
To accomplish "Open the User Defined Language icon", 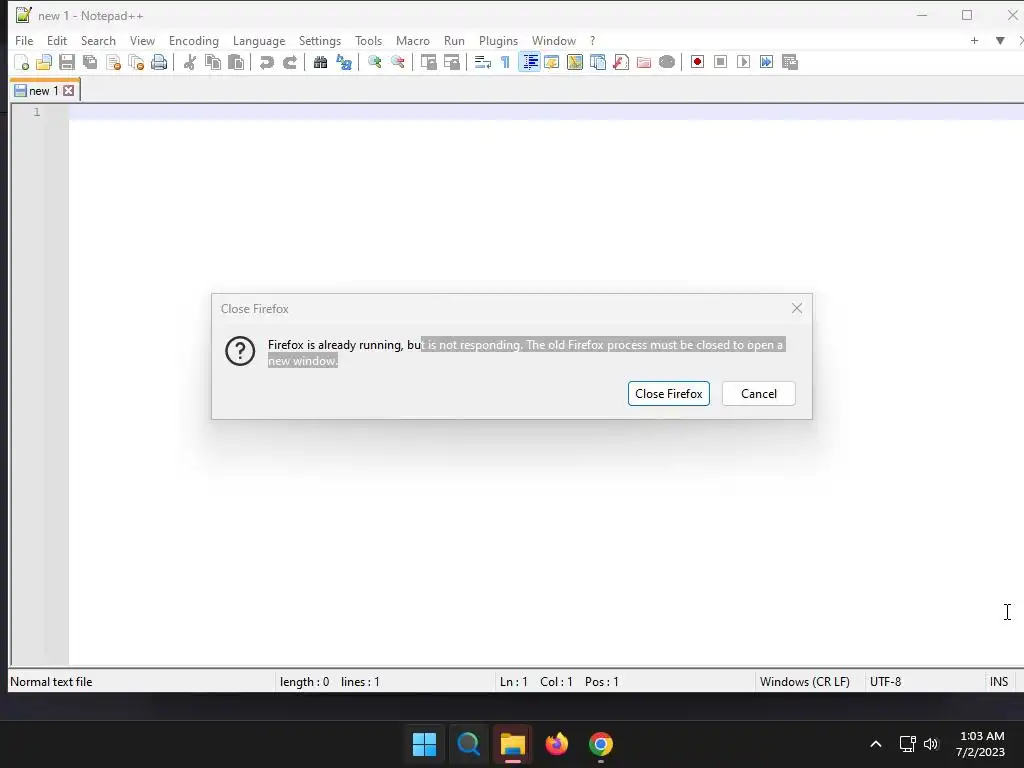I will coord(552,62).
